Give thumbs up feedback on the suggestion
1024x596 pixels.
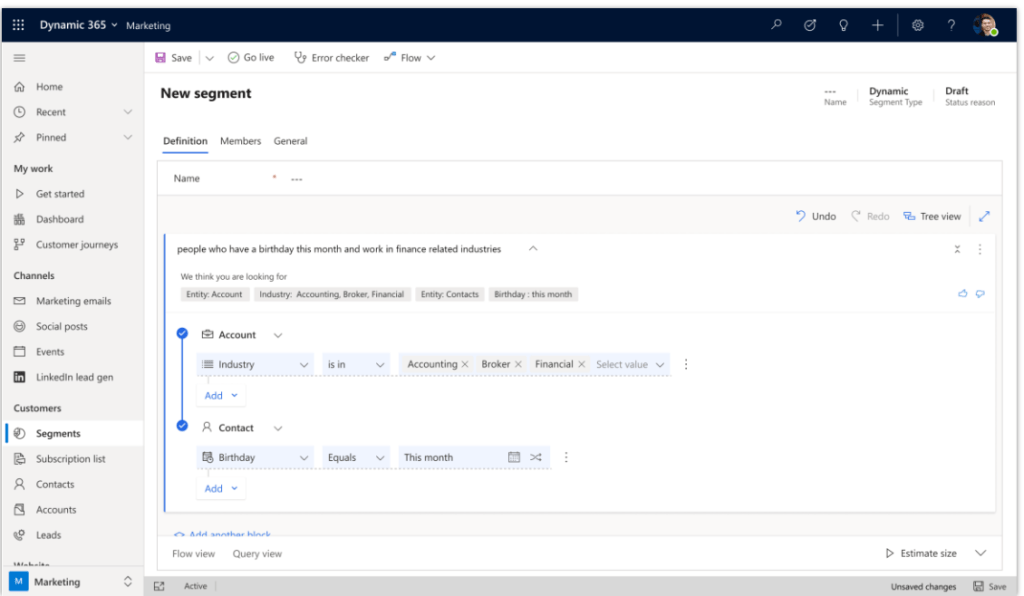(961, 293)
